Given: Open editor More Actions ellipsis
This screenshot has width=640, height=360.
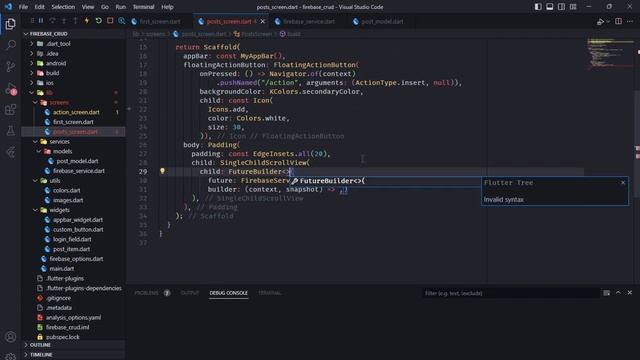Looking at the screenshot, I should tap(630, 21).
